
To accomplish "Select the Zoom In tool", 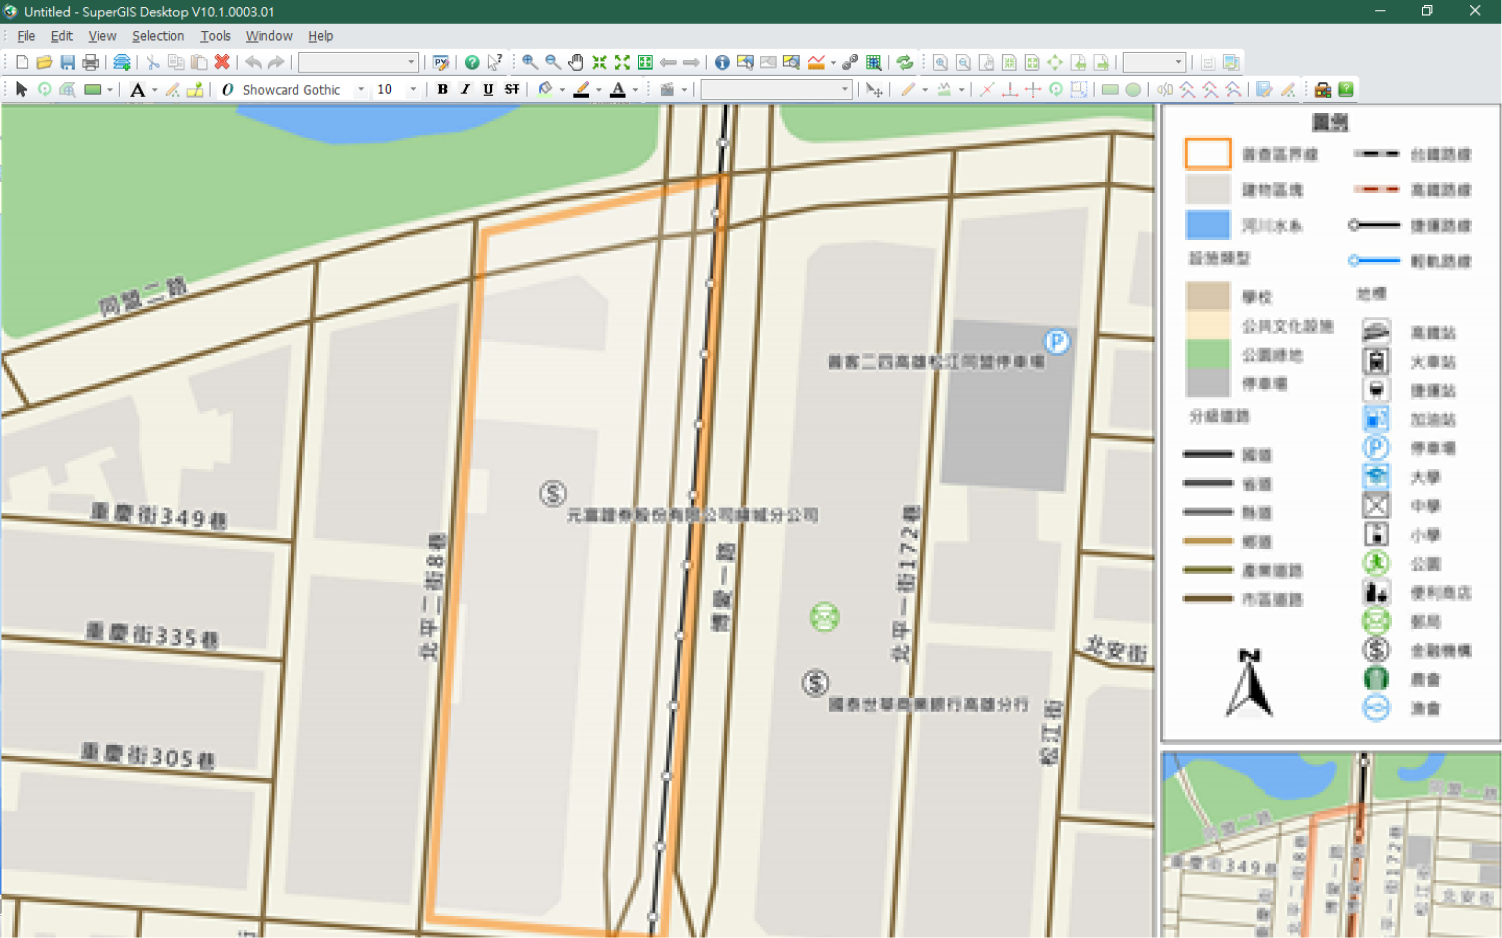I will 529,62.
